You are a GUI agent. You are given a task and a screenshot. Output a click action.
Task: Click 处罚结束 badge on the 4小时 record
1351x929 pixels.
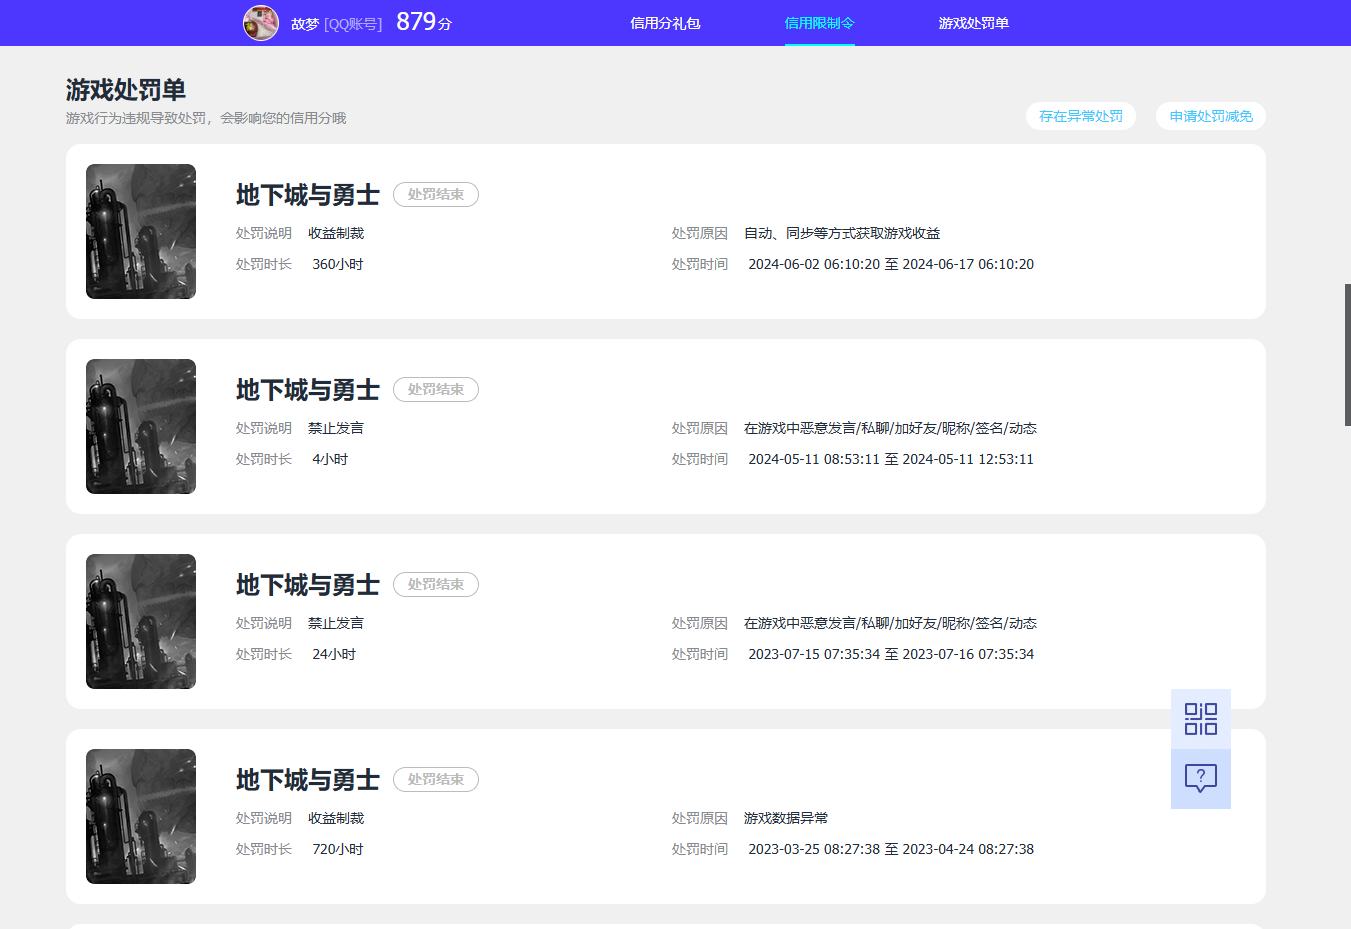click(x=435, y=389)
